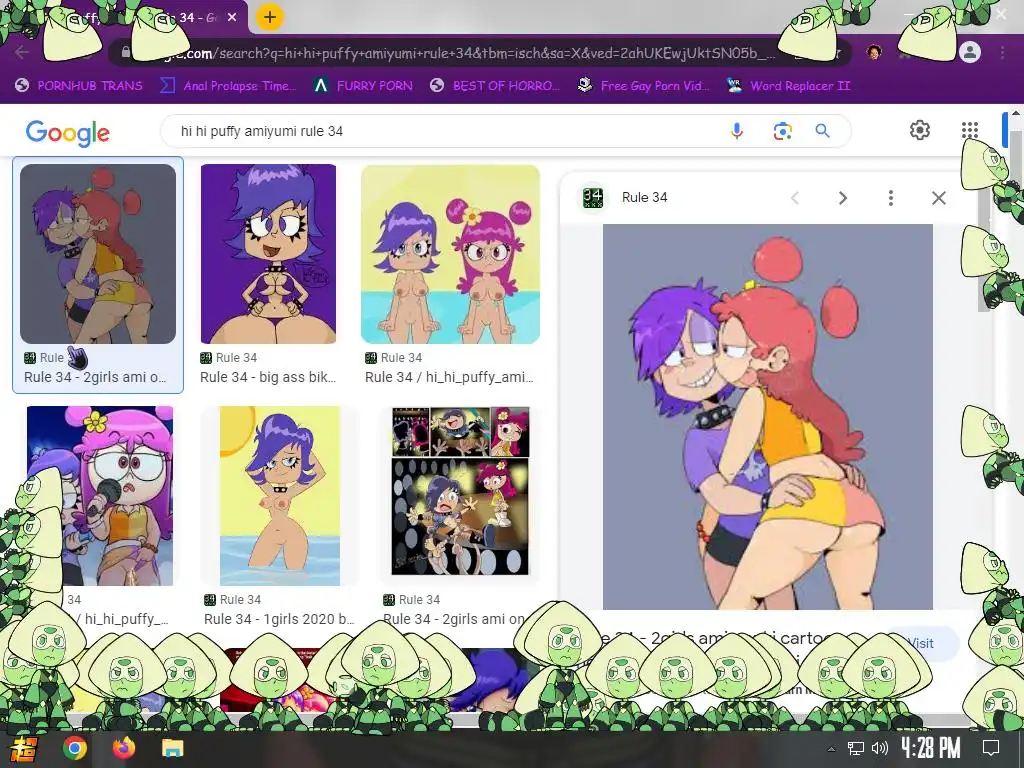Screen dimensions: 1024x768
Task: Open a new browser tab with plus button
Action: pos(270,17)
